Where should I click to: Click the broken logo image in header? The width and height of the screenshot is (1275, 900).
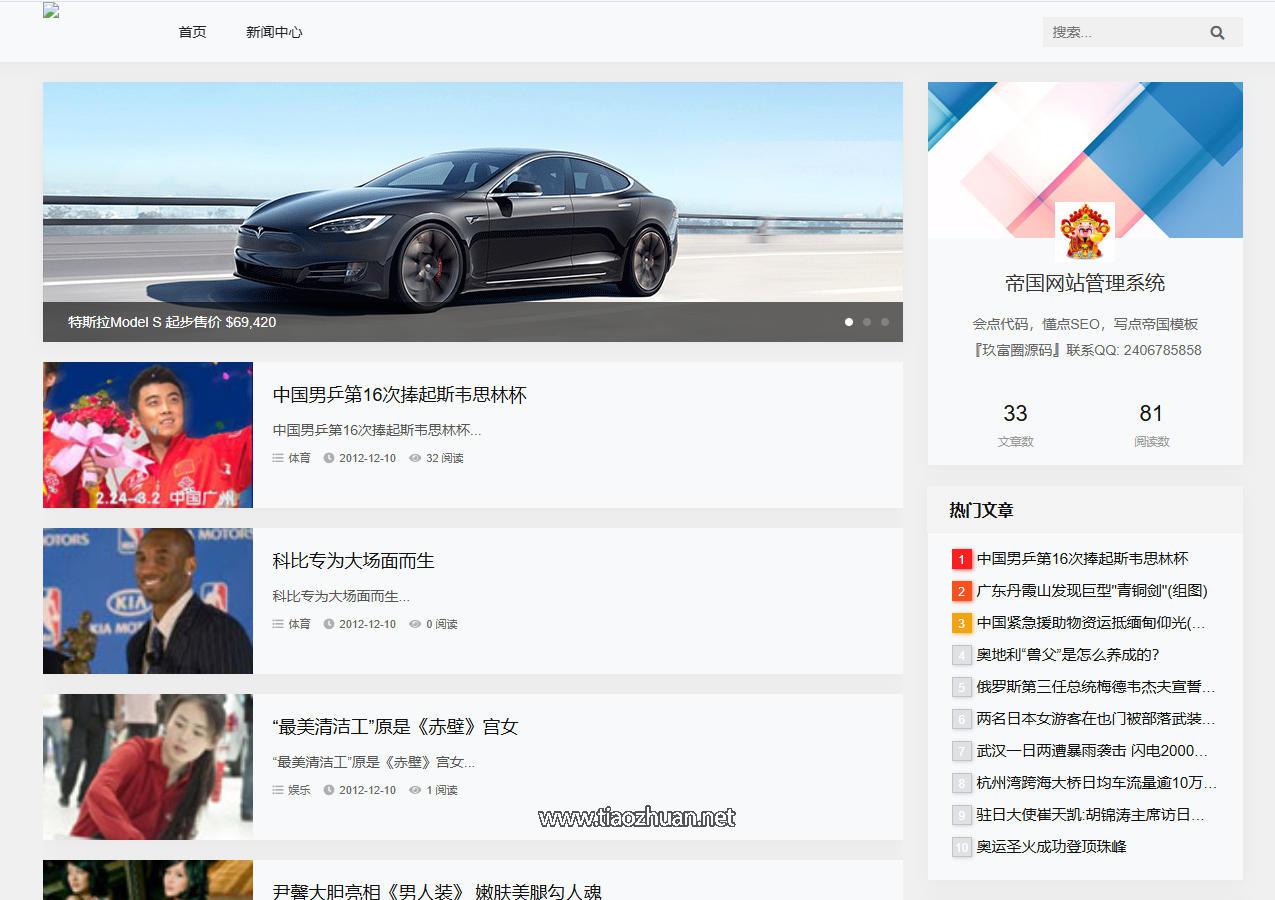point(51,11)
